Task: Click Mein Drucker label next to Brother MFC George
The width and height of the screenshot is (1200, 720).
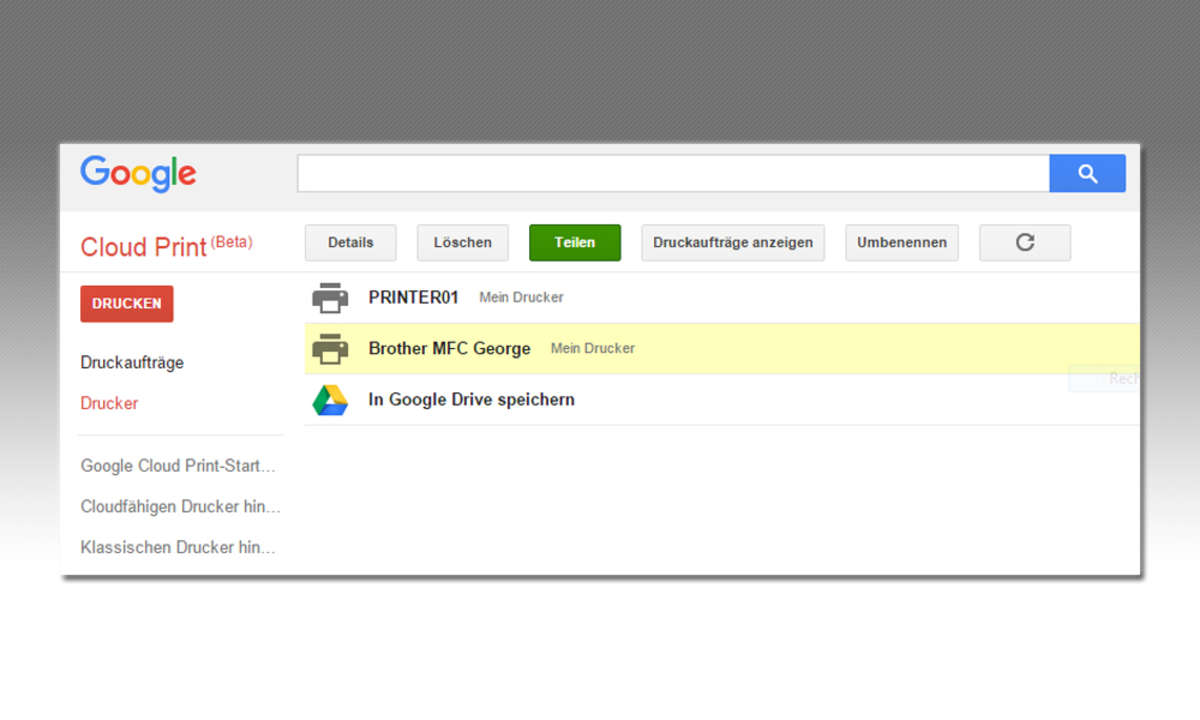Action: coord(593,349)
